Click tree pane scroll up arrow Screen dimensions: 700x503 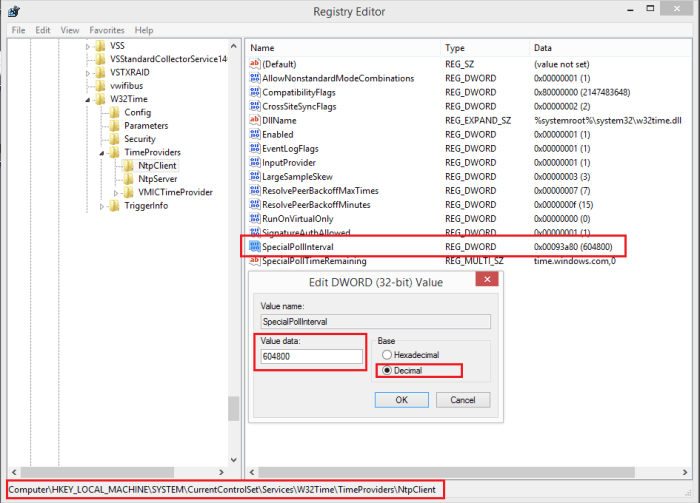(x=233, y=46)
